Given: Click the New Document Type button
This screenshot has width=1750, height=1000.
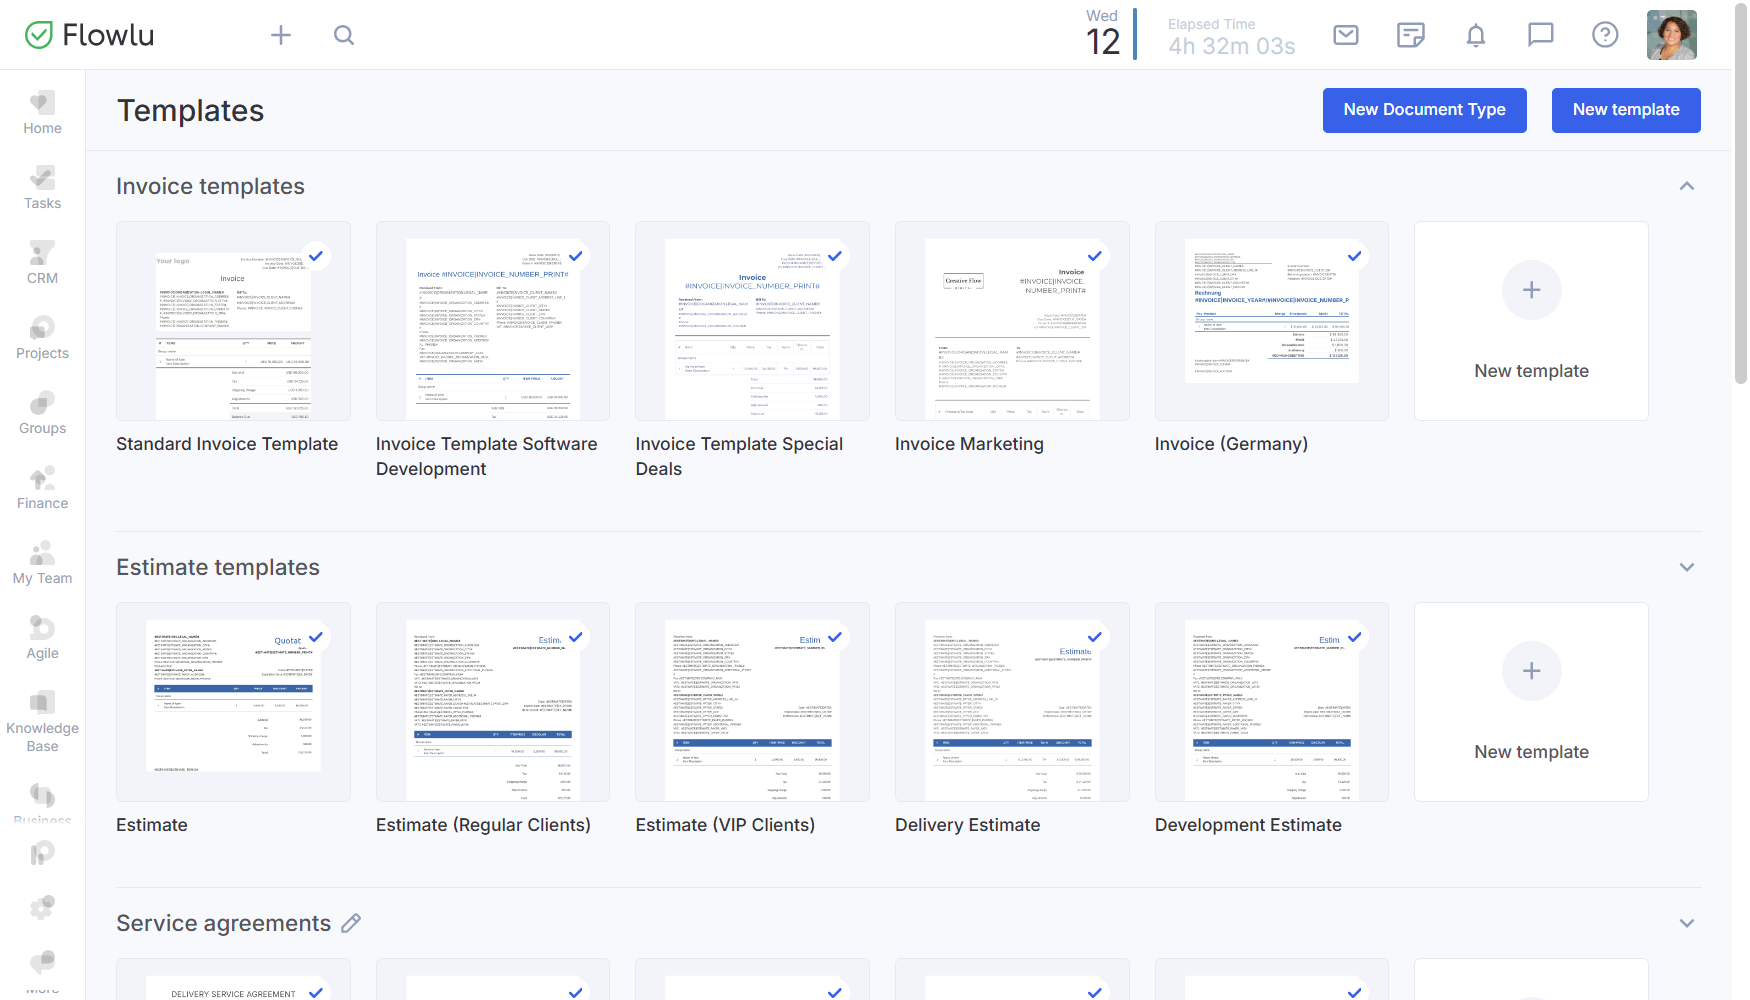Looking at the screenshot, I should pyautogui.click(x=1424, y=110).
